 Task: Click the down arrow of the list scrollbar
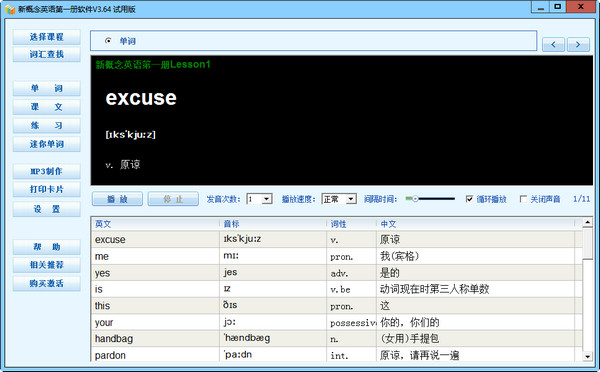coord(587,356)
